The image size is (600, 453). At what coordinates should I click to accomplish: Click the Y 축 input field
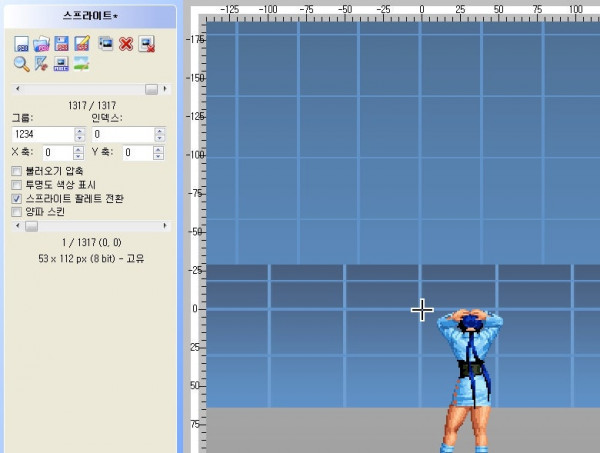tap(138, 153)
